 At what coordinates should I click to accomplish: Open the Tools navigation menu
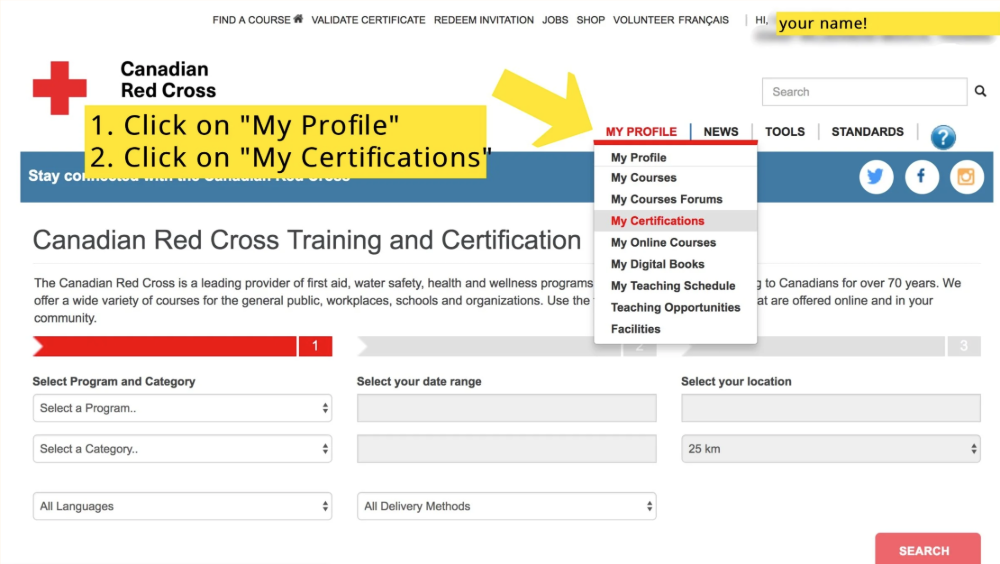click(785, 132)
